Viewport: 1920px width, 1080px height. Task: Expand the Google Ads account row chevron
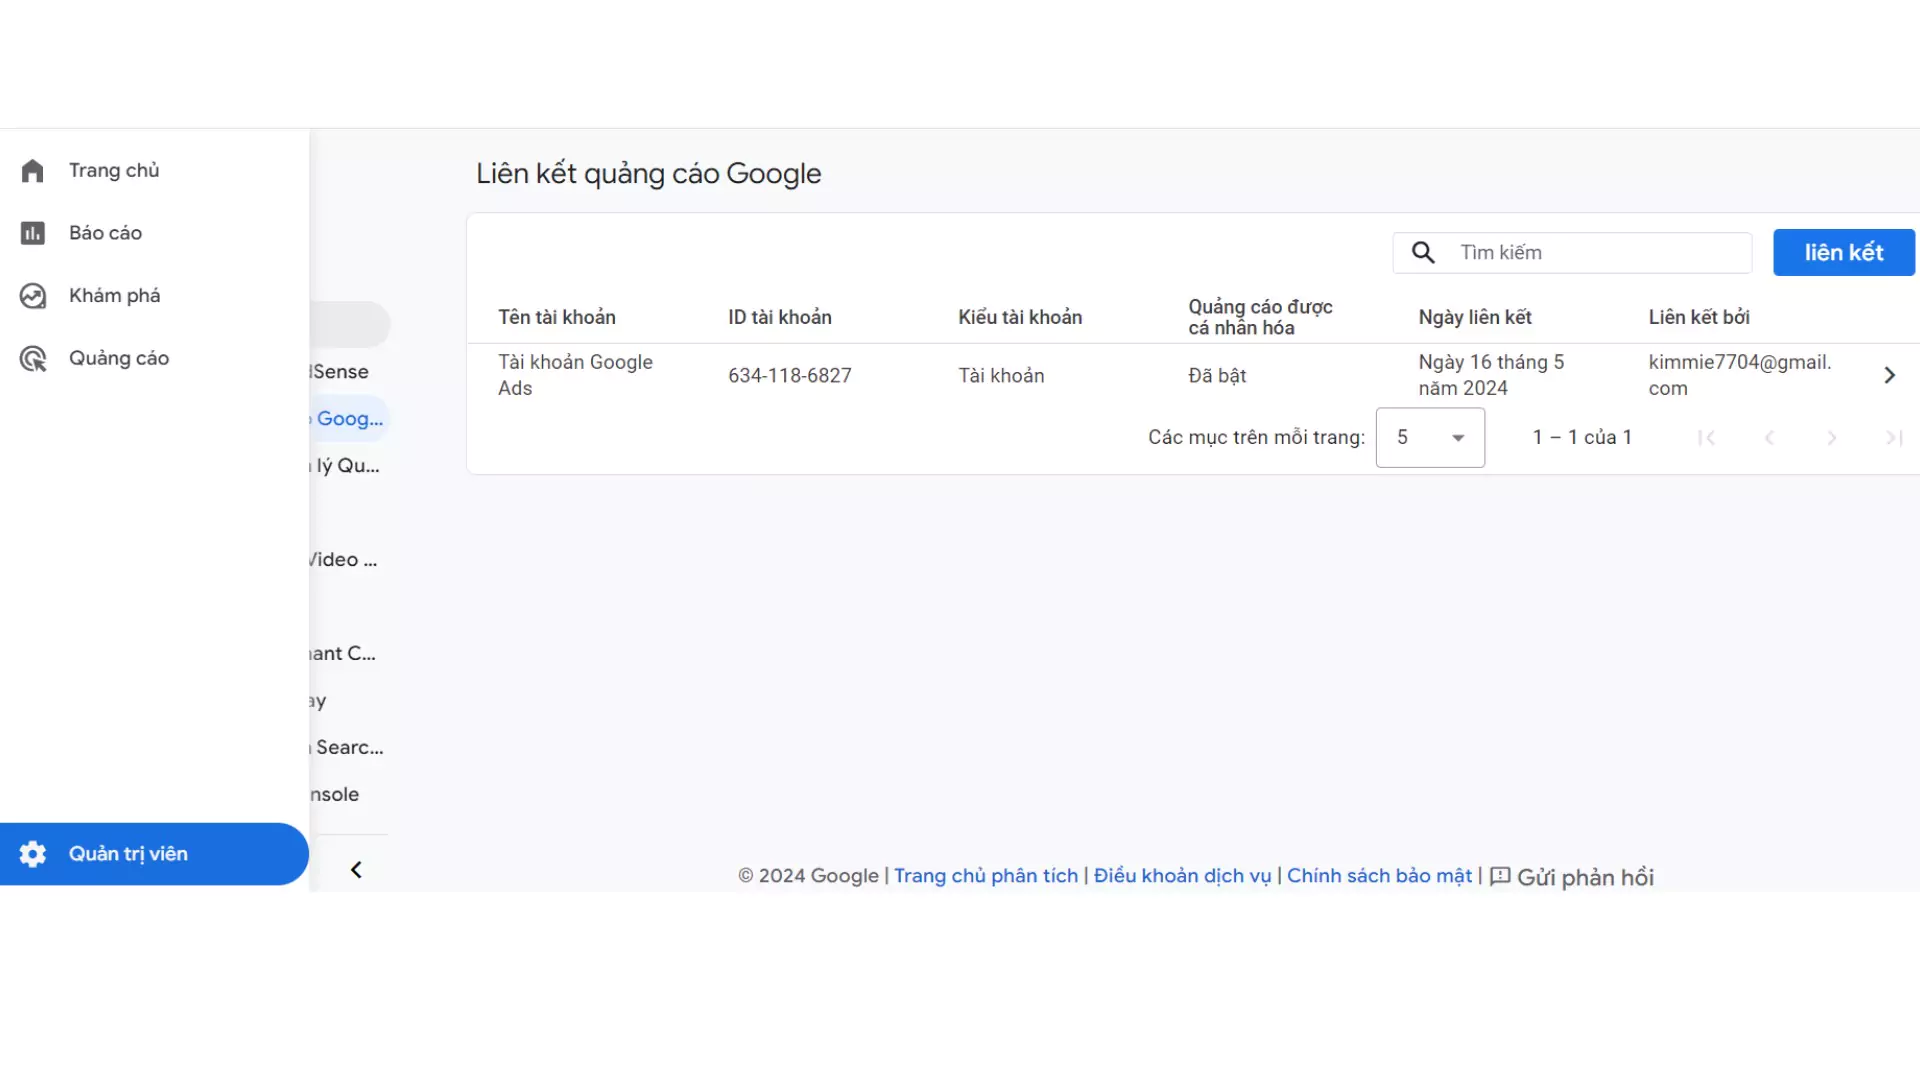pyautogui.click(x=1889, y=375)
